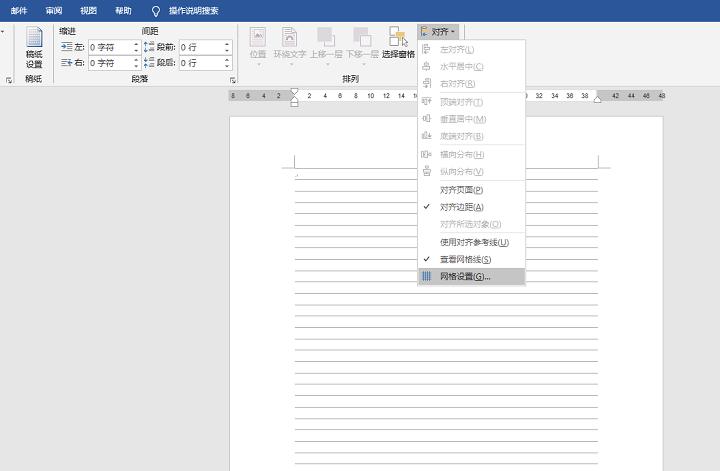Click the 缩进 heading label
The image size is (720, 471).
[68, 31]
